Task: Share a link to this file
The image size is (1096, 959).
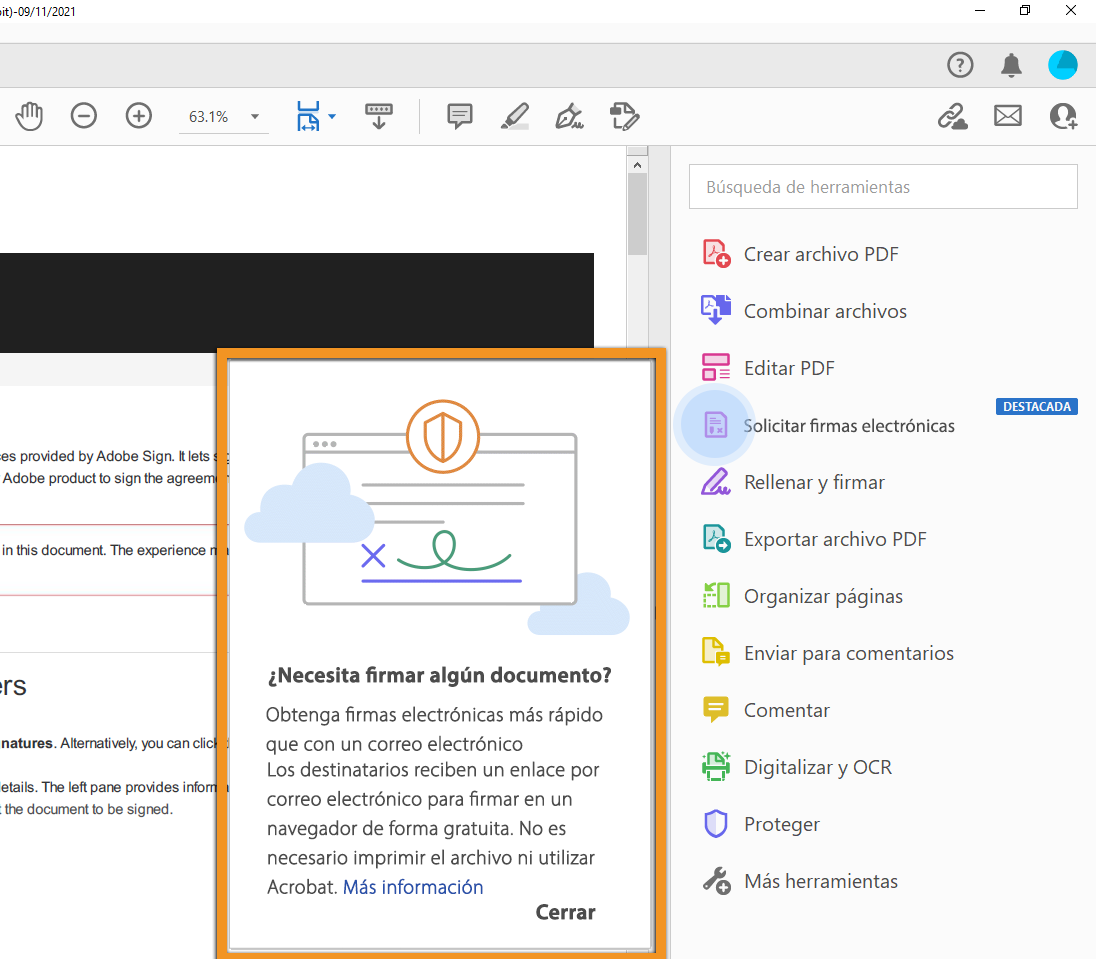Action: click(x=953, y=116)
